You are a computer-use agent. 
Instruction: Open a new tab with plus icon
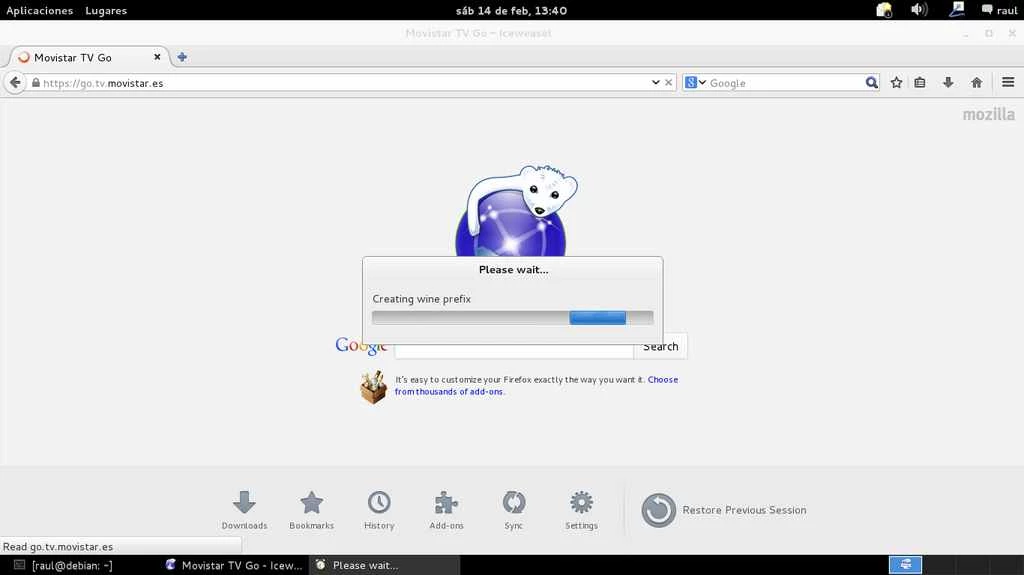point(182,57)
